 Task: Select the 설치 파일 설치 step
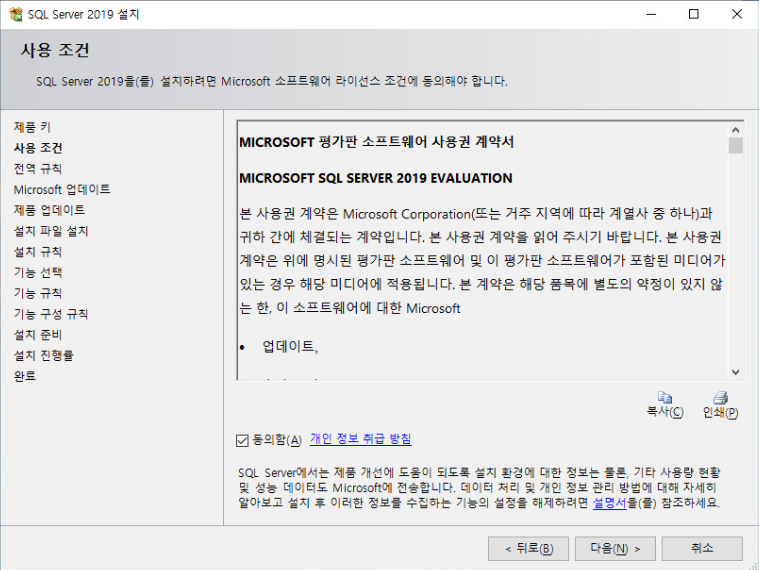pyautogui.click(x=51, y=231)
